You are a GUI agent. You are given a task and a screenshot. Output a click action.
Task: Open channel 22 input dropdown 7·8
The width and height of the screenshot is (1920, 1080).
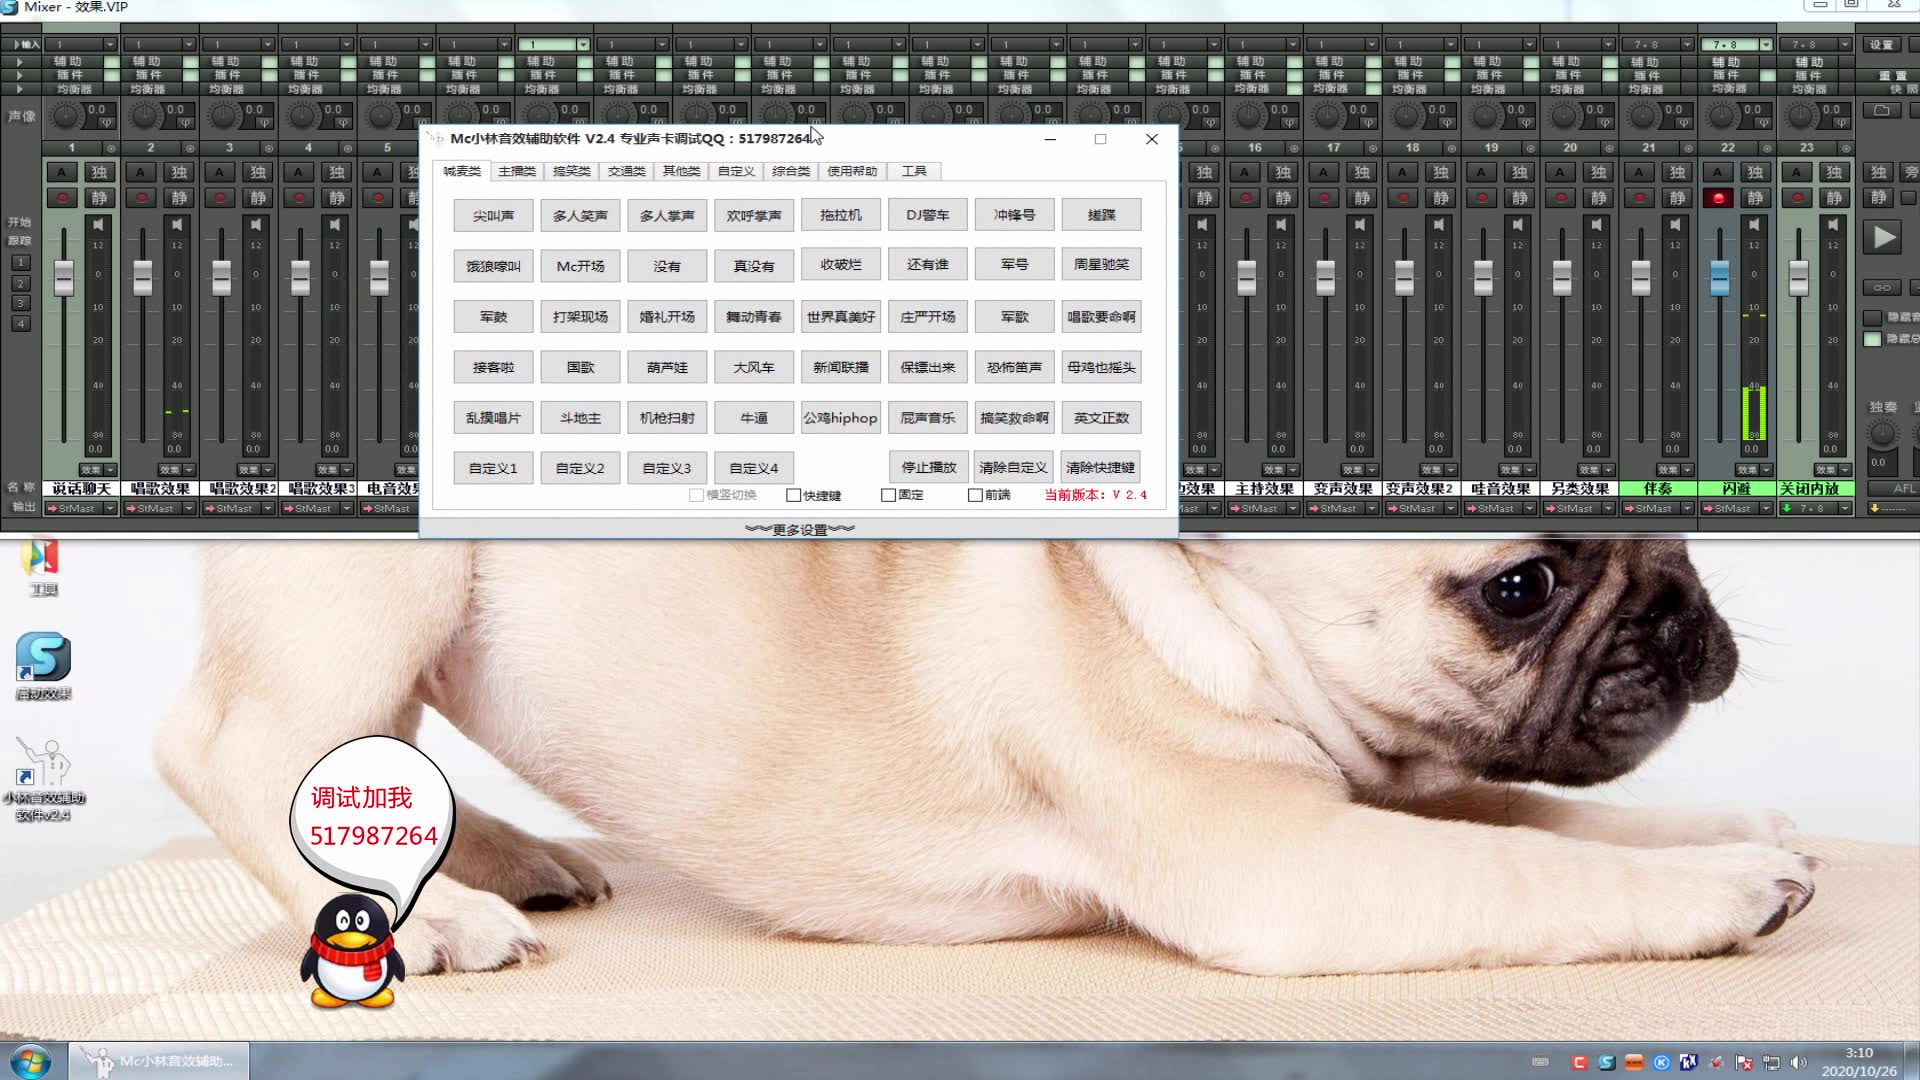1765,45
